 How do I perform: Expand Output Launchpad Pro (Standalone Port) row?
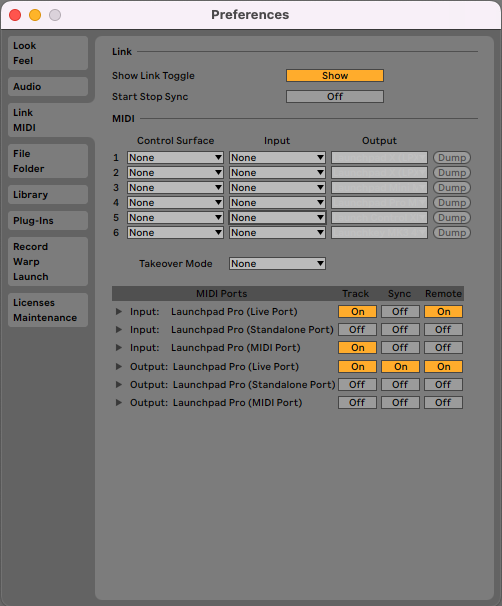[x=119, y=385]
